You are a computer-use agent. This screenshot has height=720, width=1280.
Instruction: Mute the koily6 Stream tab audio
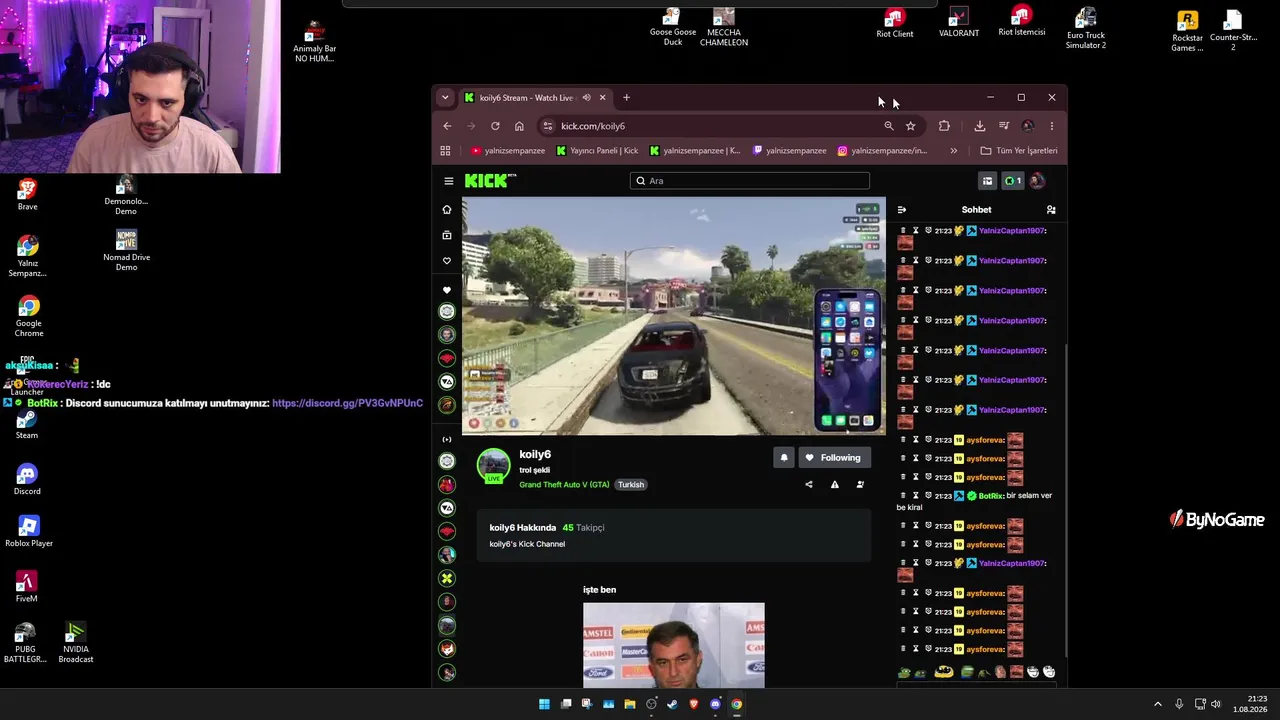tap(587, 98)
